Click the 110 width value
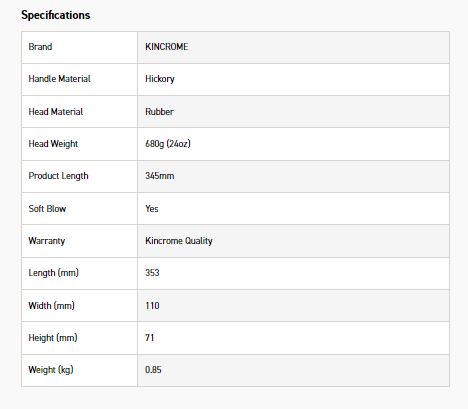 pos(152,306)
